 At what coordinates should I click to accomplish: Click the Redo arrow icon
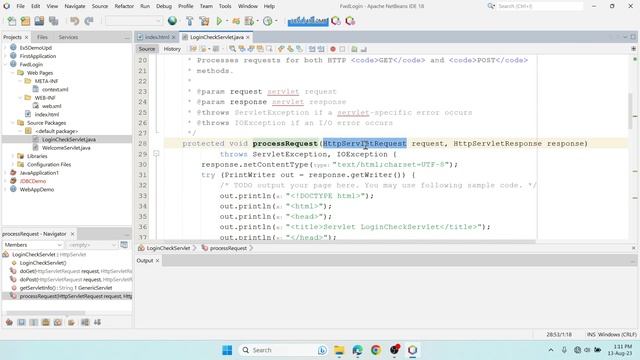point(89,21)
